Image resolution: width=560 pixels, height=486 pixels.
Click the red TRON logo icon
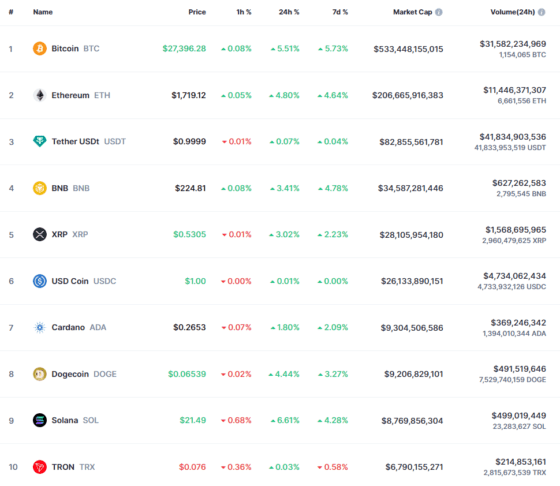click(x=40, y=467)
